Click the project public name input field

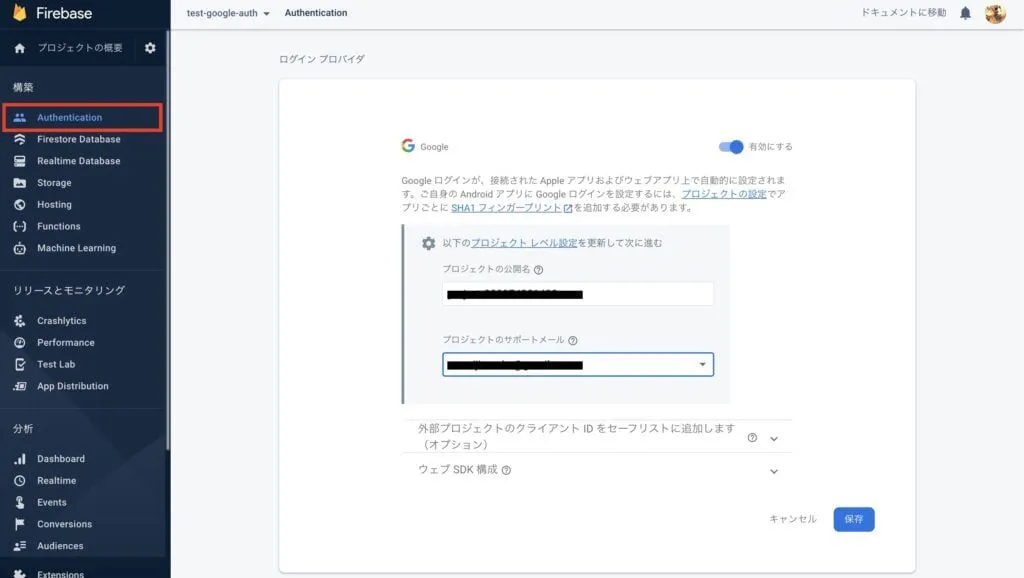[578, 294]
